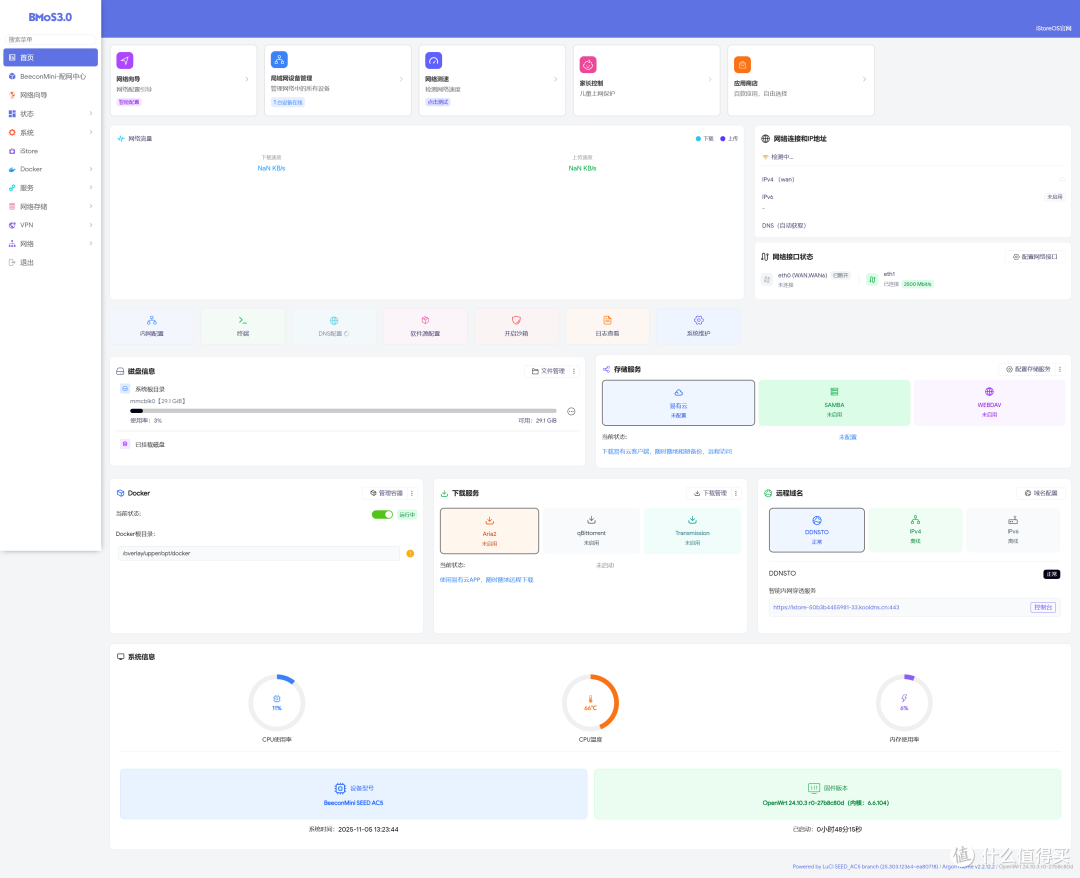This screenshot has width=1080, height=878.
Task: Expand the 状态 sidebar menu
Action: pos(50,114)
